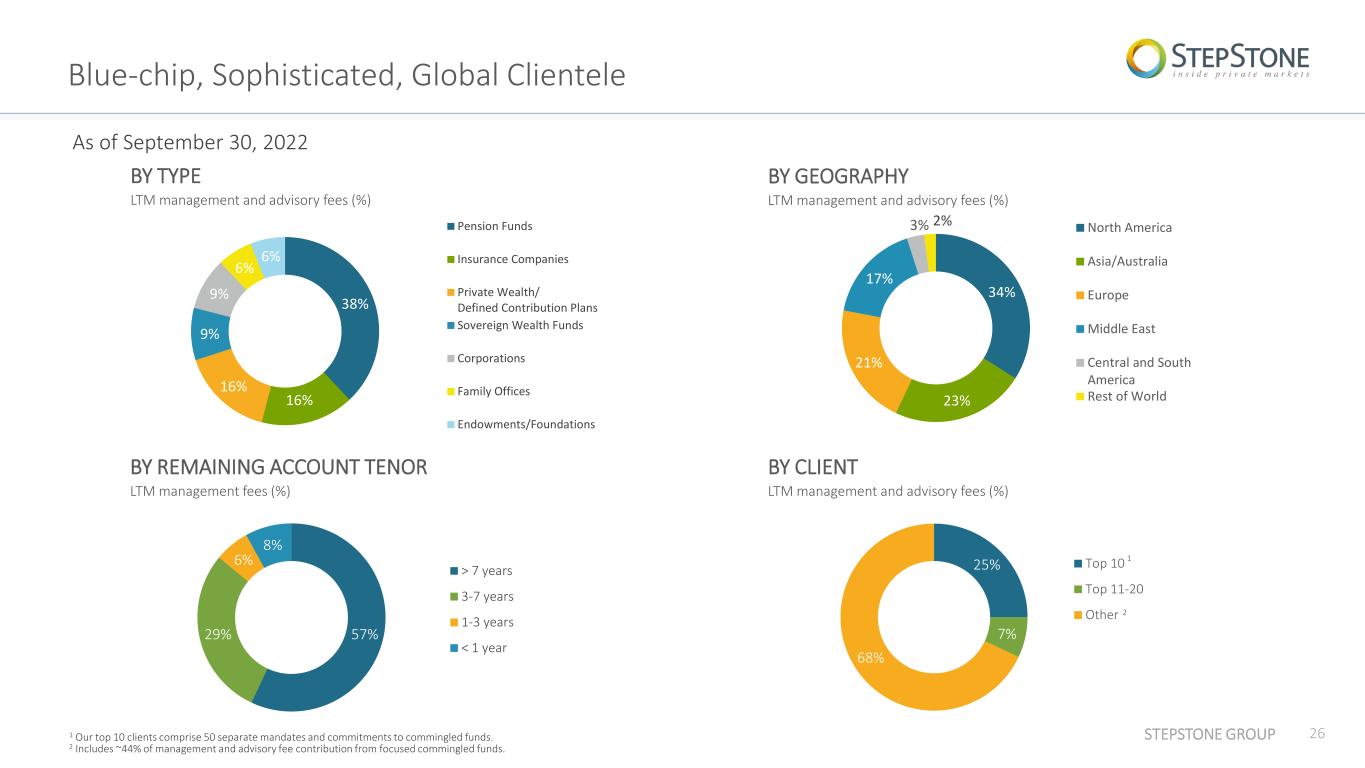Click the StepStone logo icon
Image resolution: width=1365 pixels, height=768 pixels.
1146,57
